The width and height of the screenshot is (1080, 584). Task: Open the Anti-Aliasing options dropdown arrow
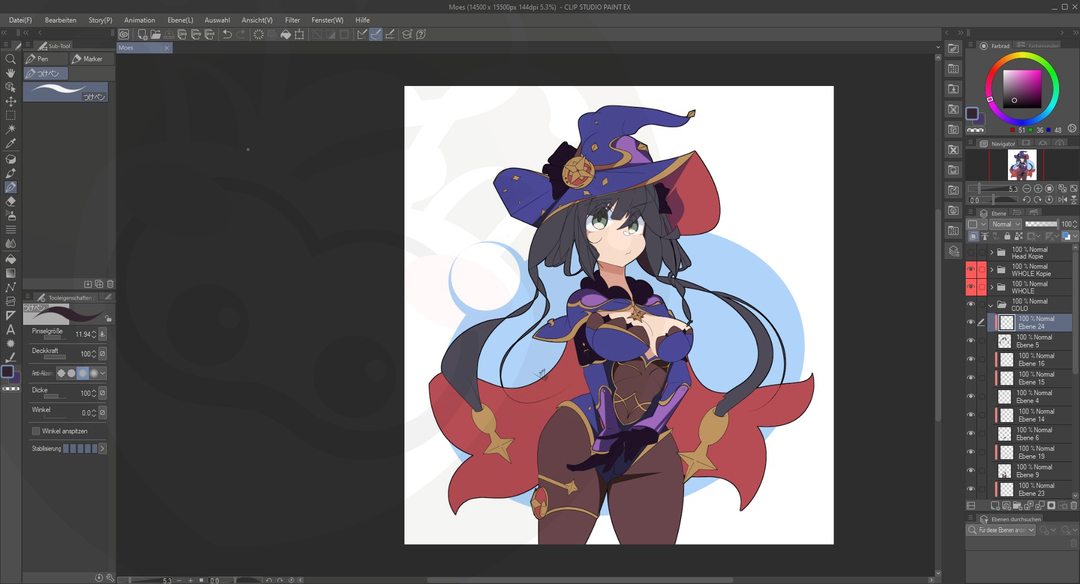coord(103,373)
